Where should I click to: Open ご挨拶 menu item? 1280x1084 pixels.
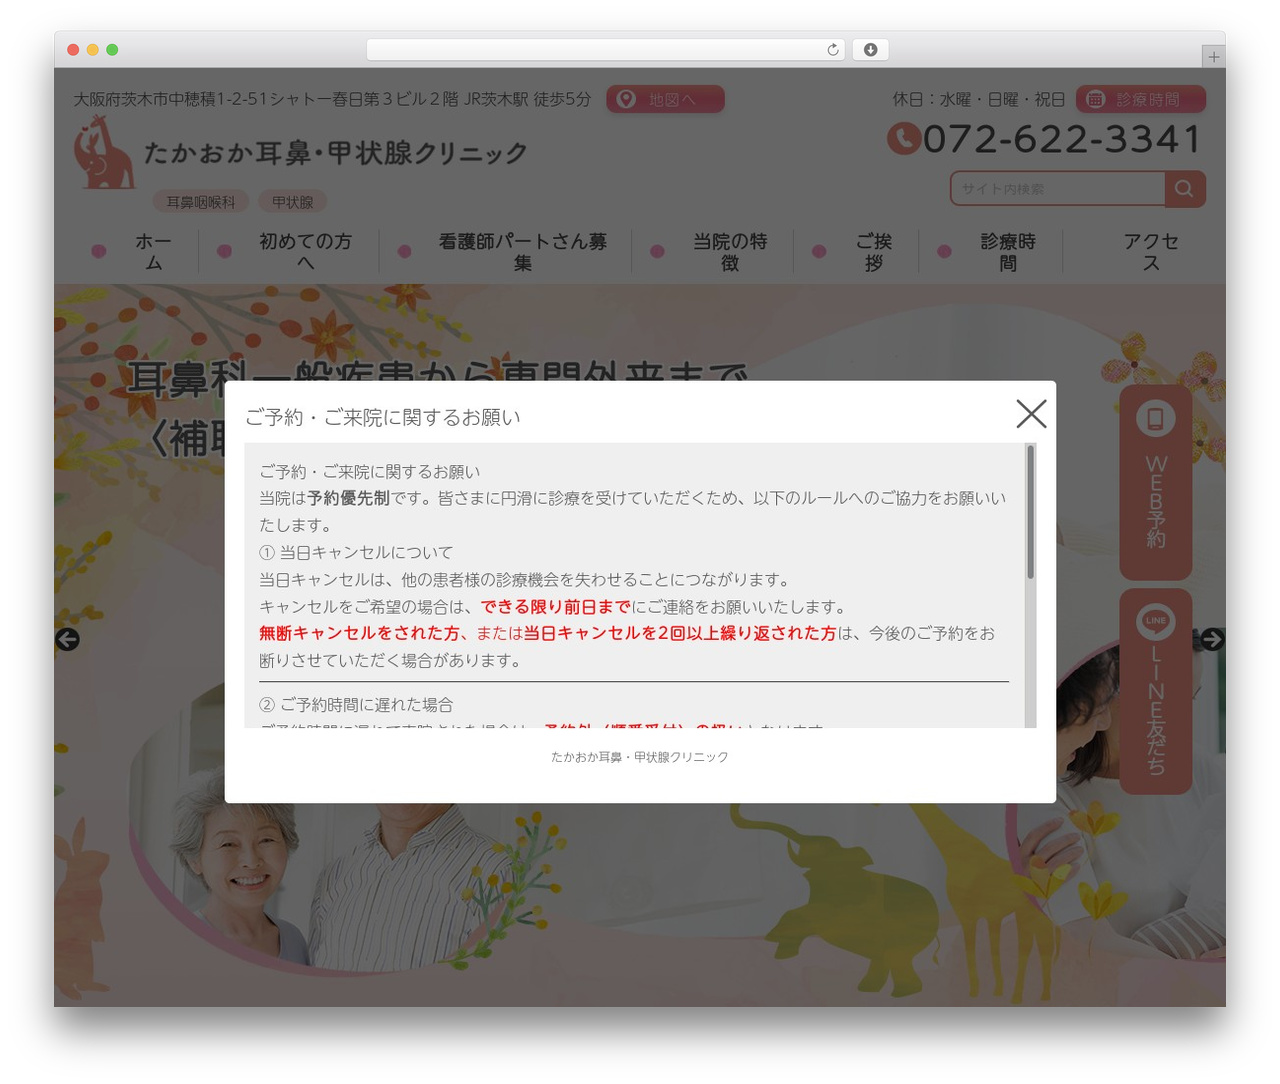873,252
